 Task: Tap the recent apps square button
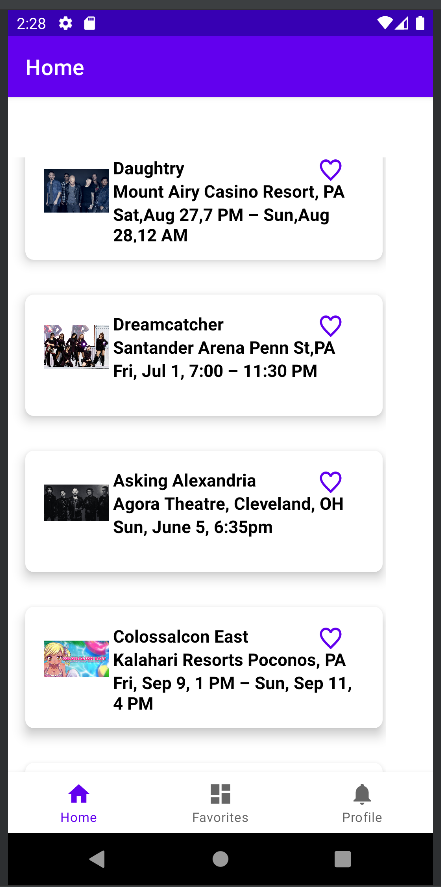pyautogui.click(x=343, y=859)
